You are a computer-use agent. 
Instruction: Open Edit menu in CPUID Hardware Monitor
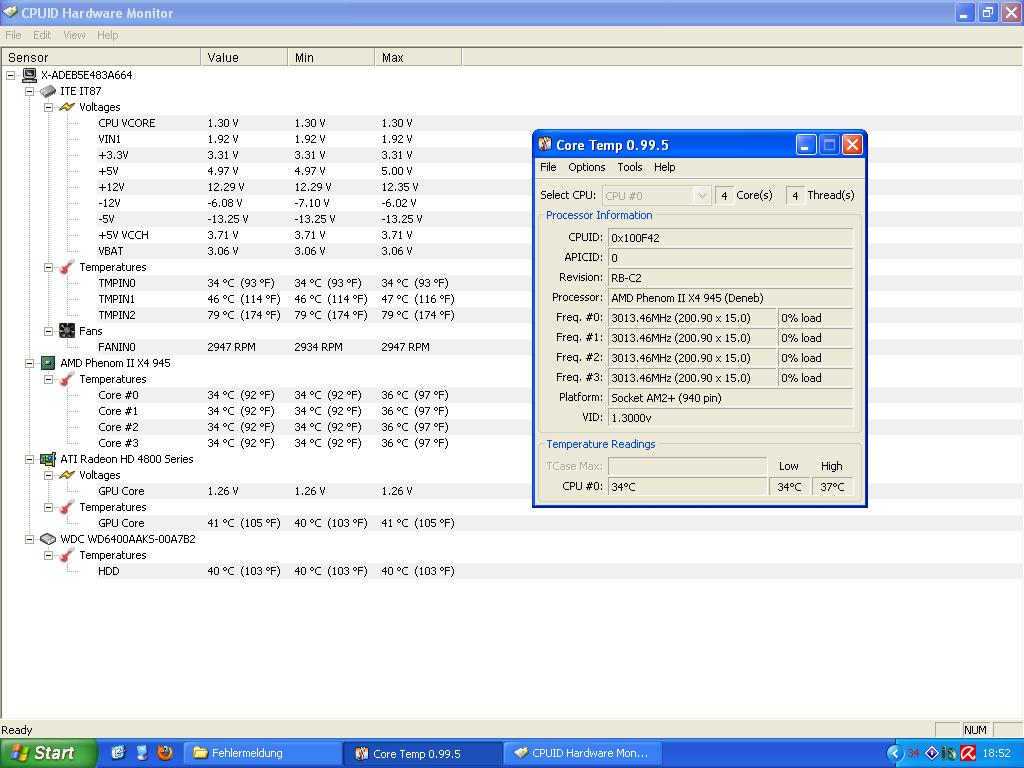point(42,35)
